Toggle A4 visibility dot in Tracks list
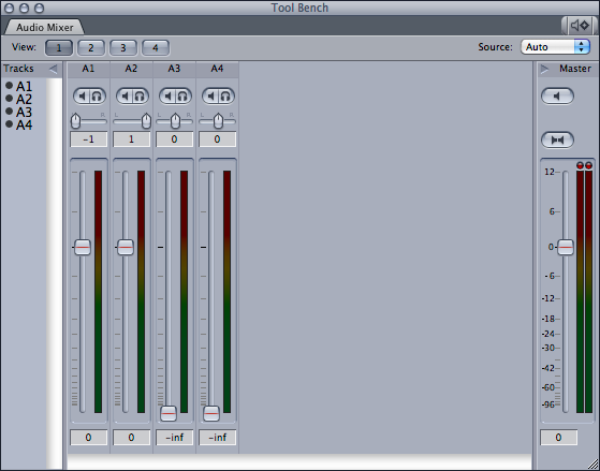 [9, 124]
